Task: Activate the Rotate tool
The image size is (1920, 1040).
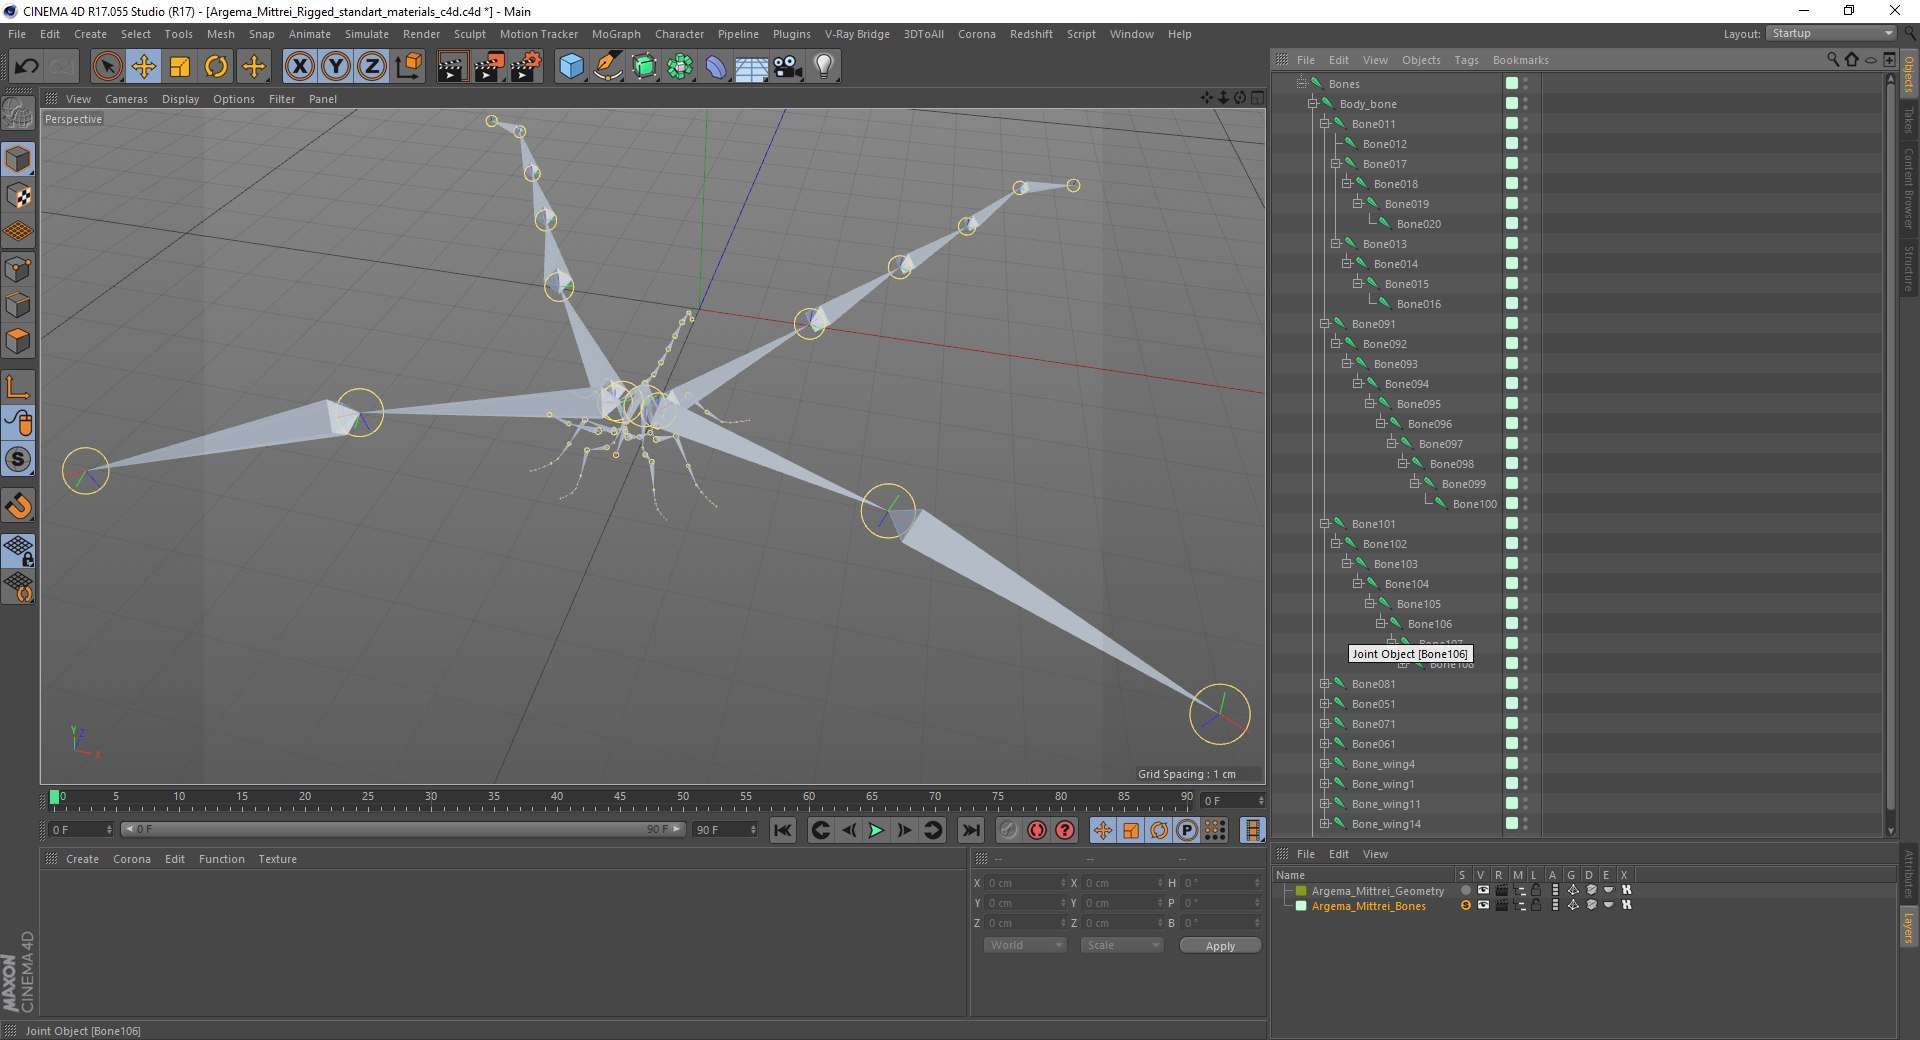Action: [x=216, y=67]
